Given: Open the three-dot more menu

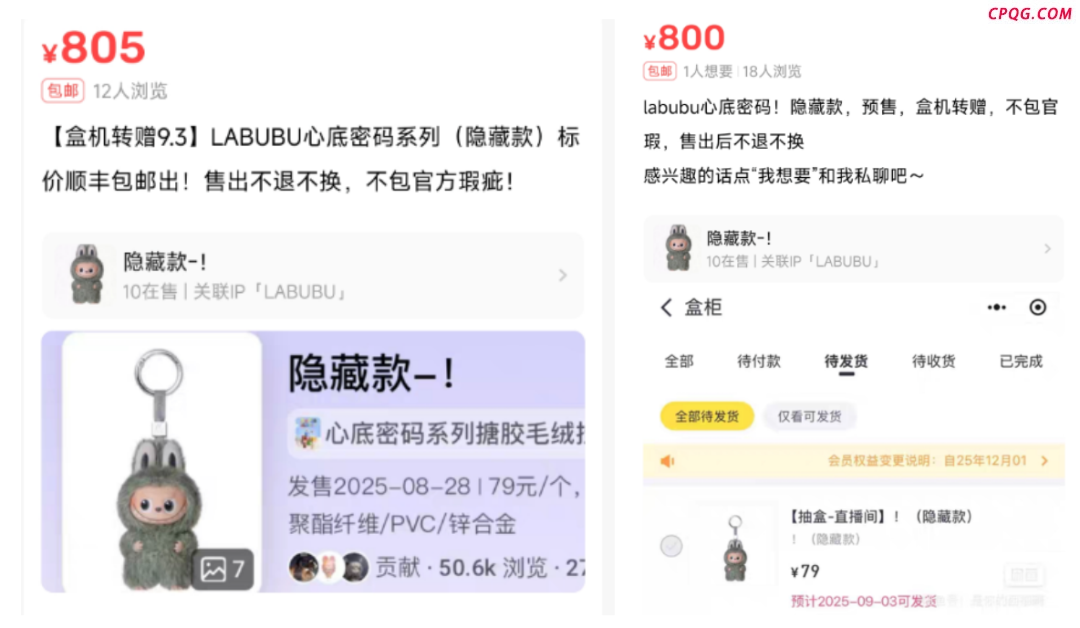Looking at the screenshot, I should tap(996, 308).
